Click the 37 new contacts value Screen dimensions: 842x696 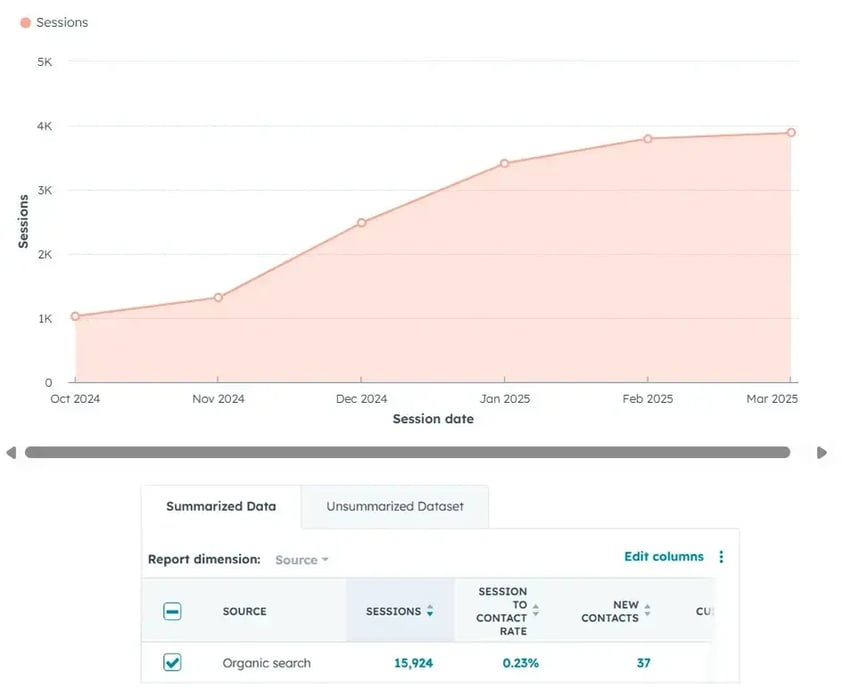(x=643, y=663)
